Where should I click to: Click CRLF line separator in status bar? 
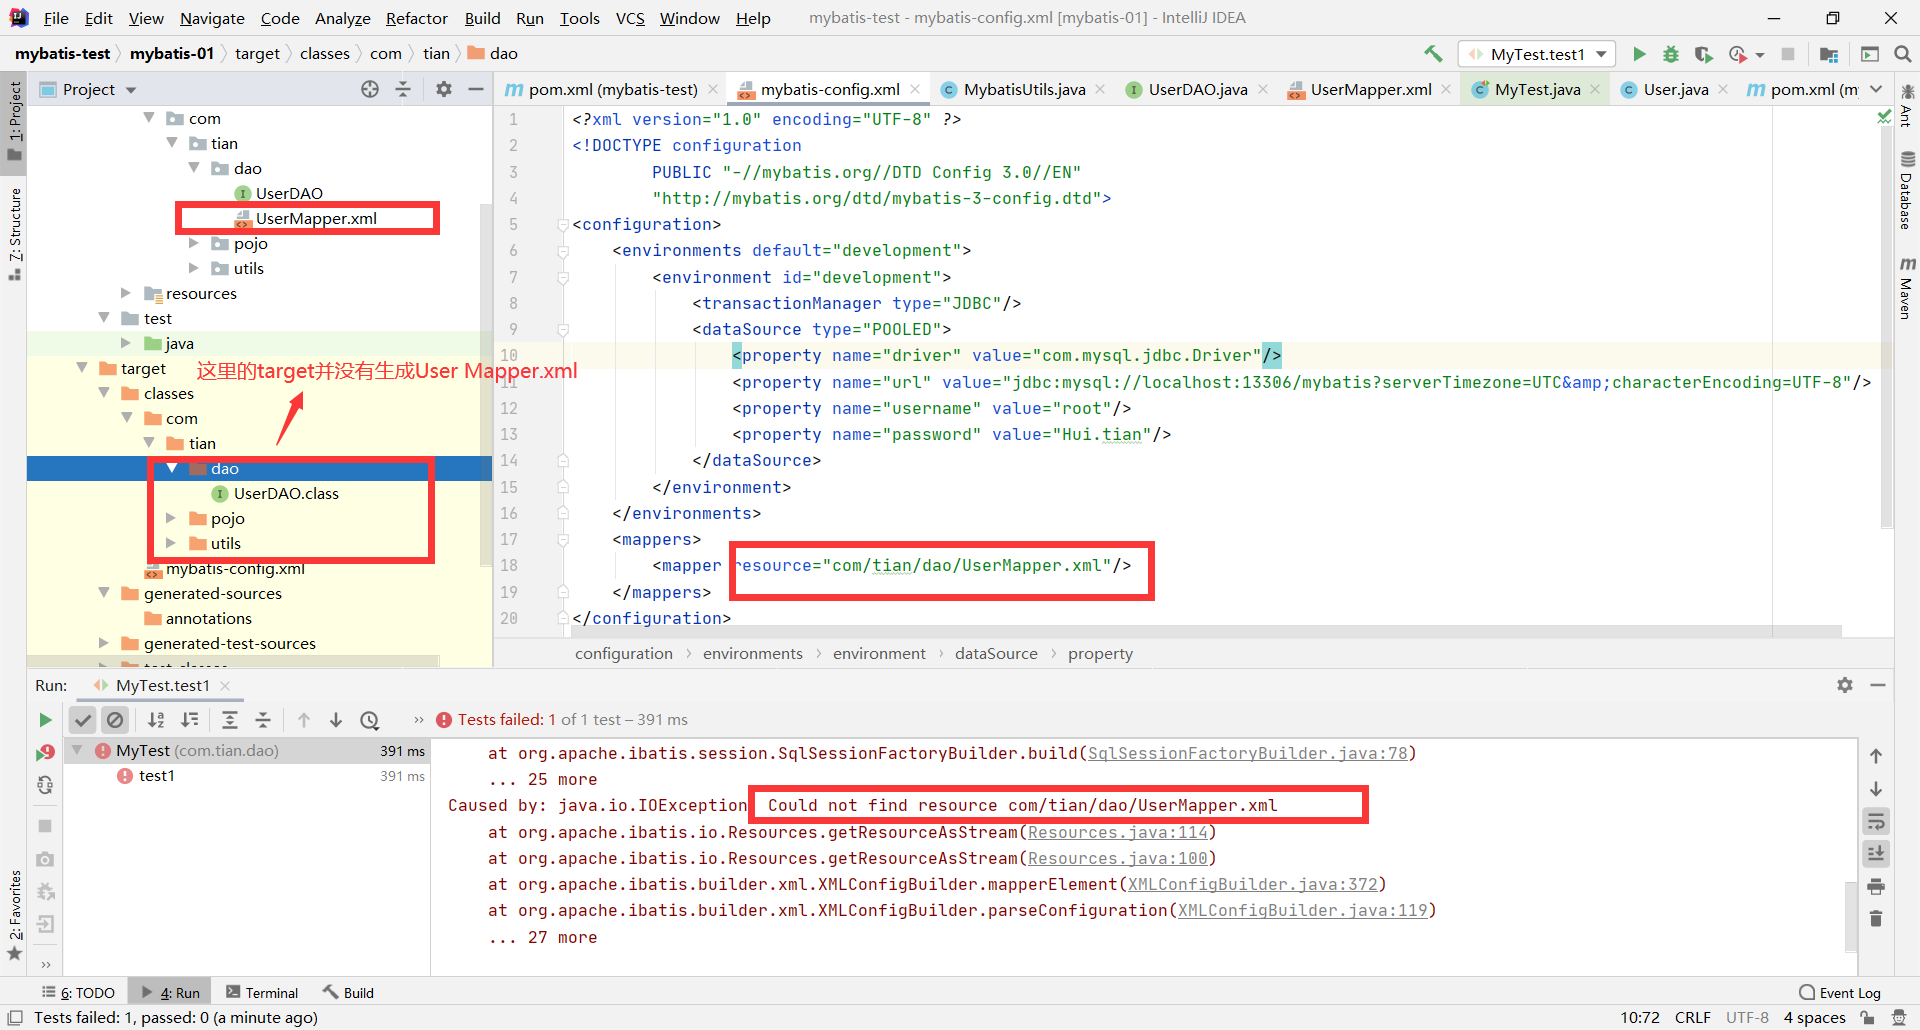[1692, 1017]
